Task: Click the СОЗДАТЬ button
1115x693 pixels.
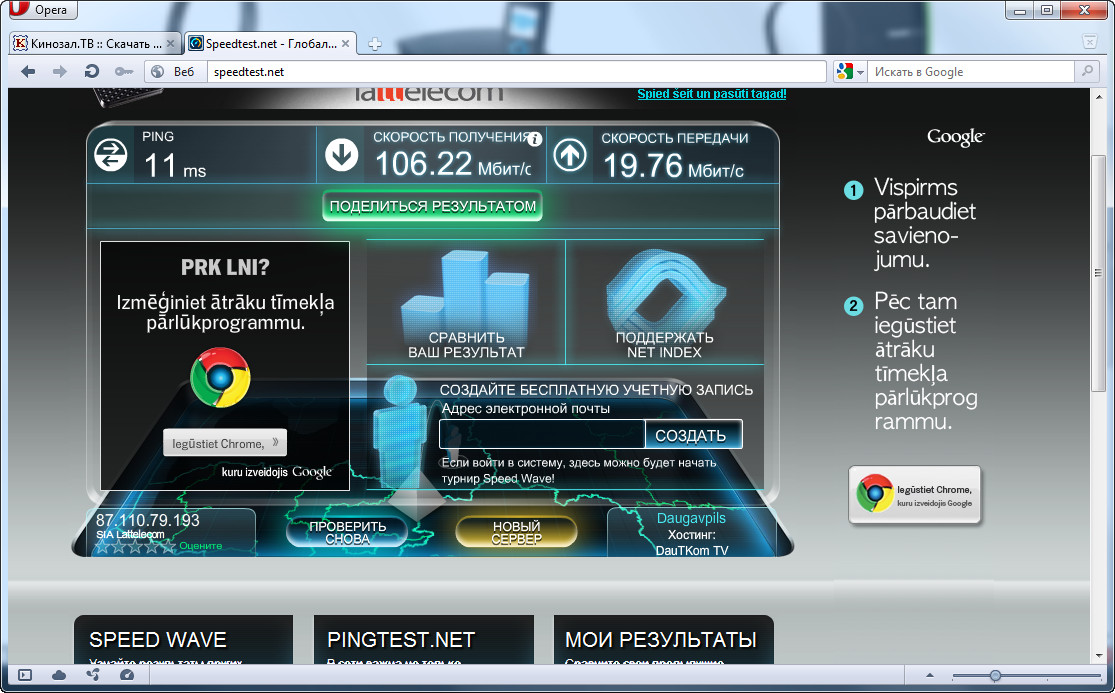Action: (693, 434)
